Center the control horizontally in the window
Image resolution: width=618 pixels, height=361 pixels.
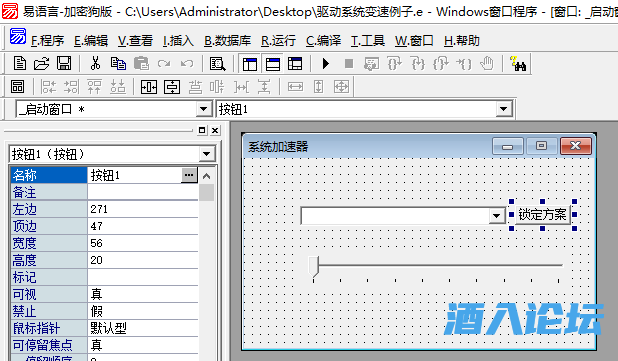(x=149, y=87)
